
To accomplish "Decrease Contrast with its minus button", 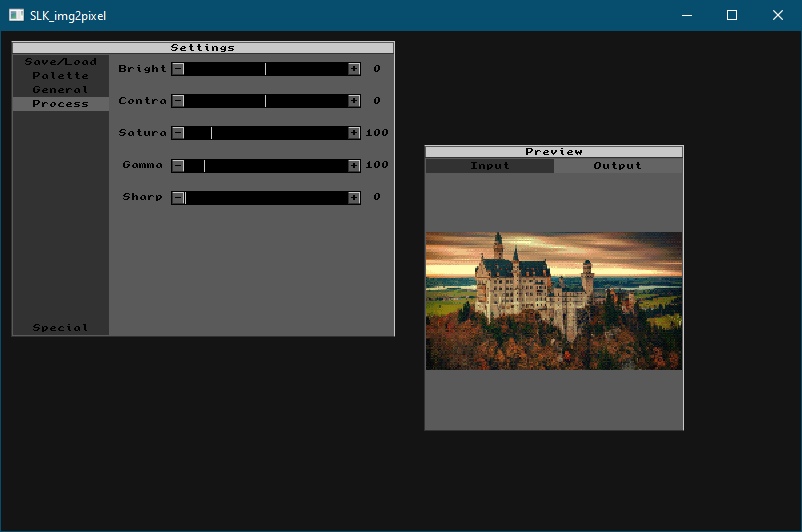I will [178, 101].
